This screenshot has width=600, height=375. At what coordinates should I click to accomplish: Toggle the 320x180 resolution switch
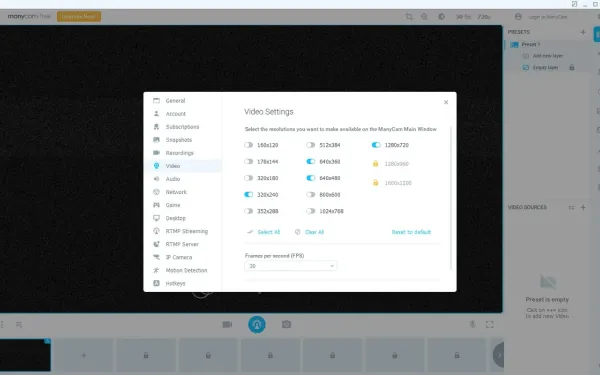(249, 178)
